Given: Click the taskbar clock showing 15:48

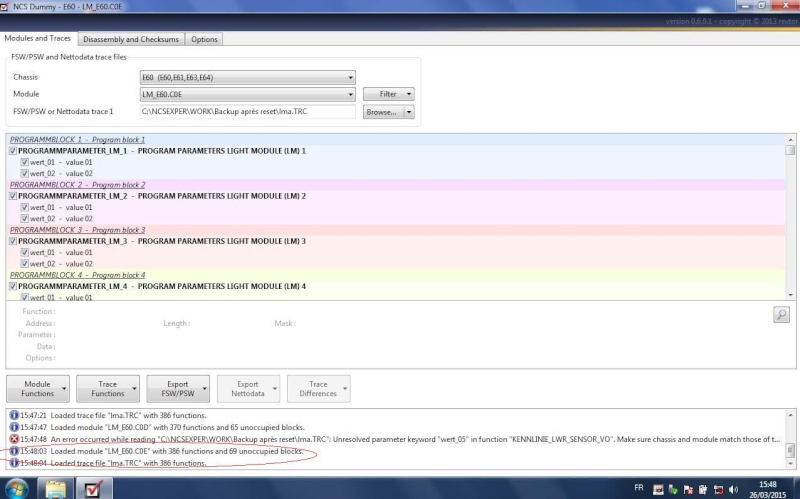Looking at the screenshot, I should coord(767,489).
